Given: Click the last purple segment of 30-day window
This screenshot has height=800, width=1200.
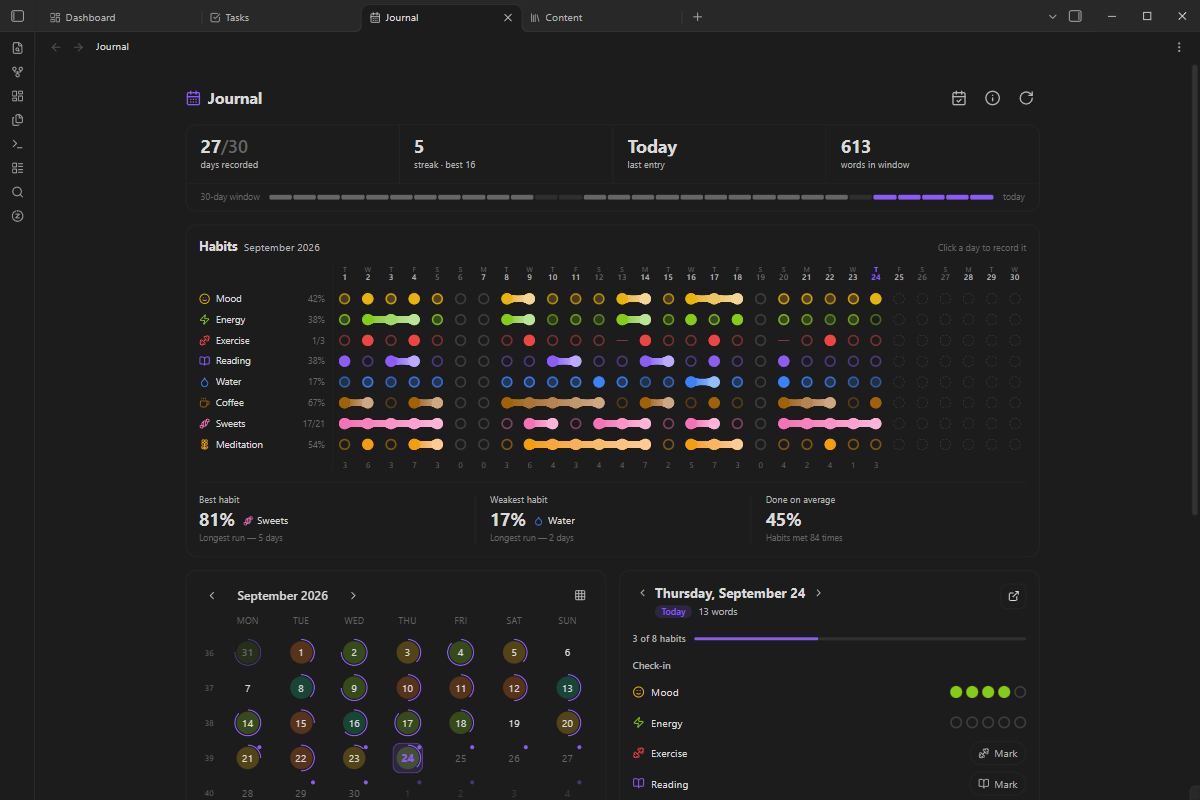Looking at the screenshot, I should [x=982, y=197].
